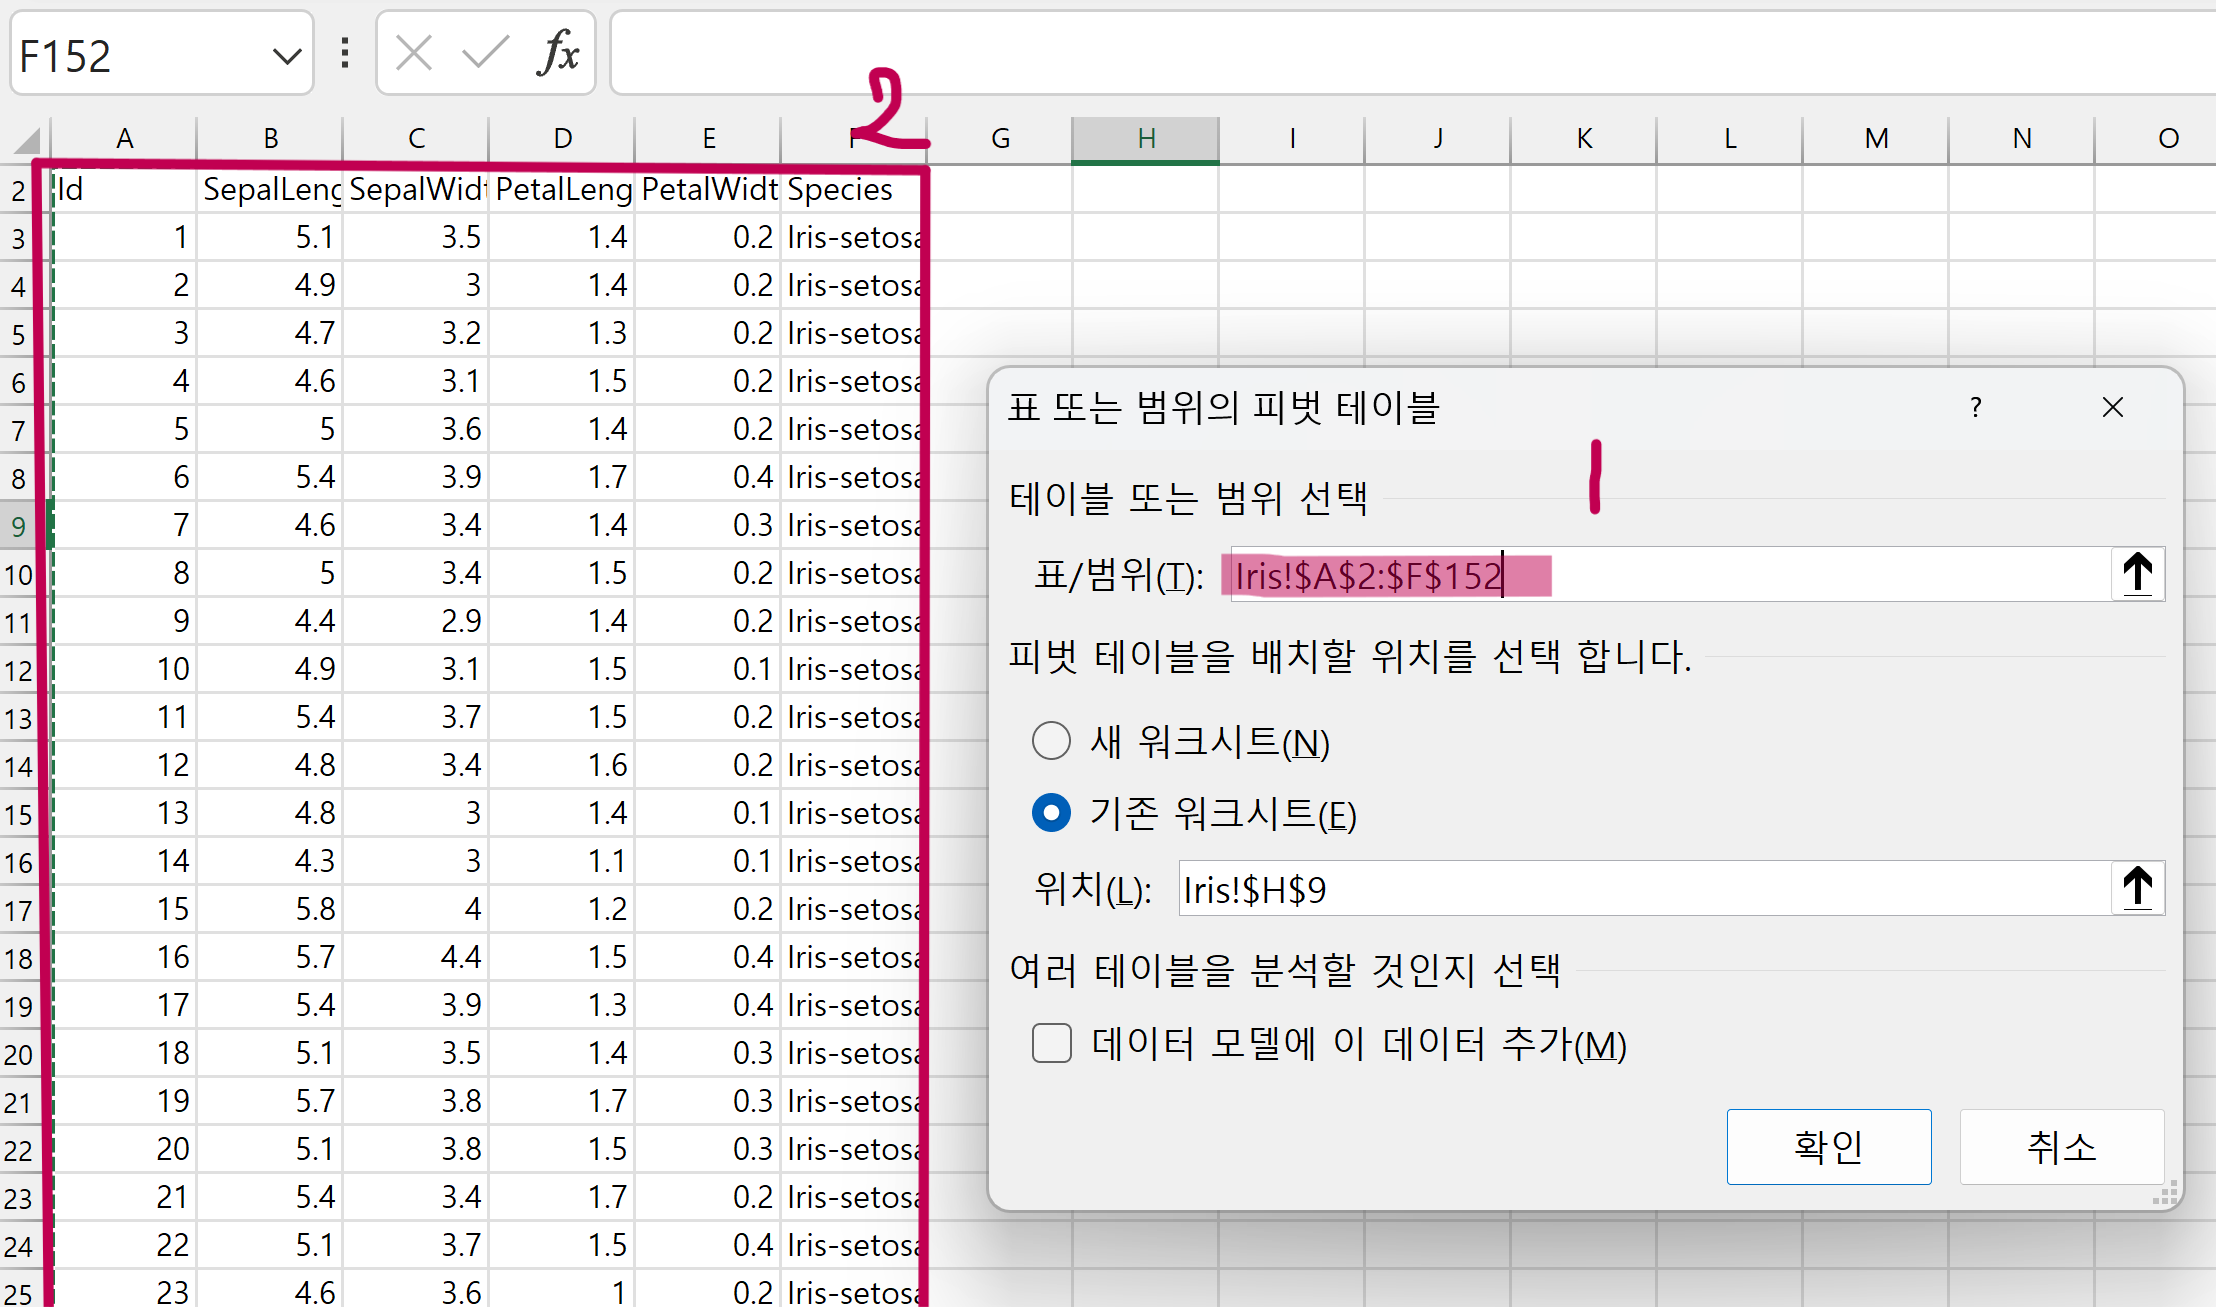Select row 24 header
Image resolution: width=2216 pixels, height=1307 pixels.
pos(19,1246)
